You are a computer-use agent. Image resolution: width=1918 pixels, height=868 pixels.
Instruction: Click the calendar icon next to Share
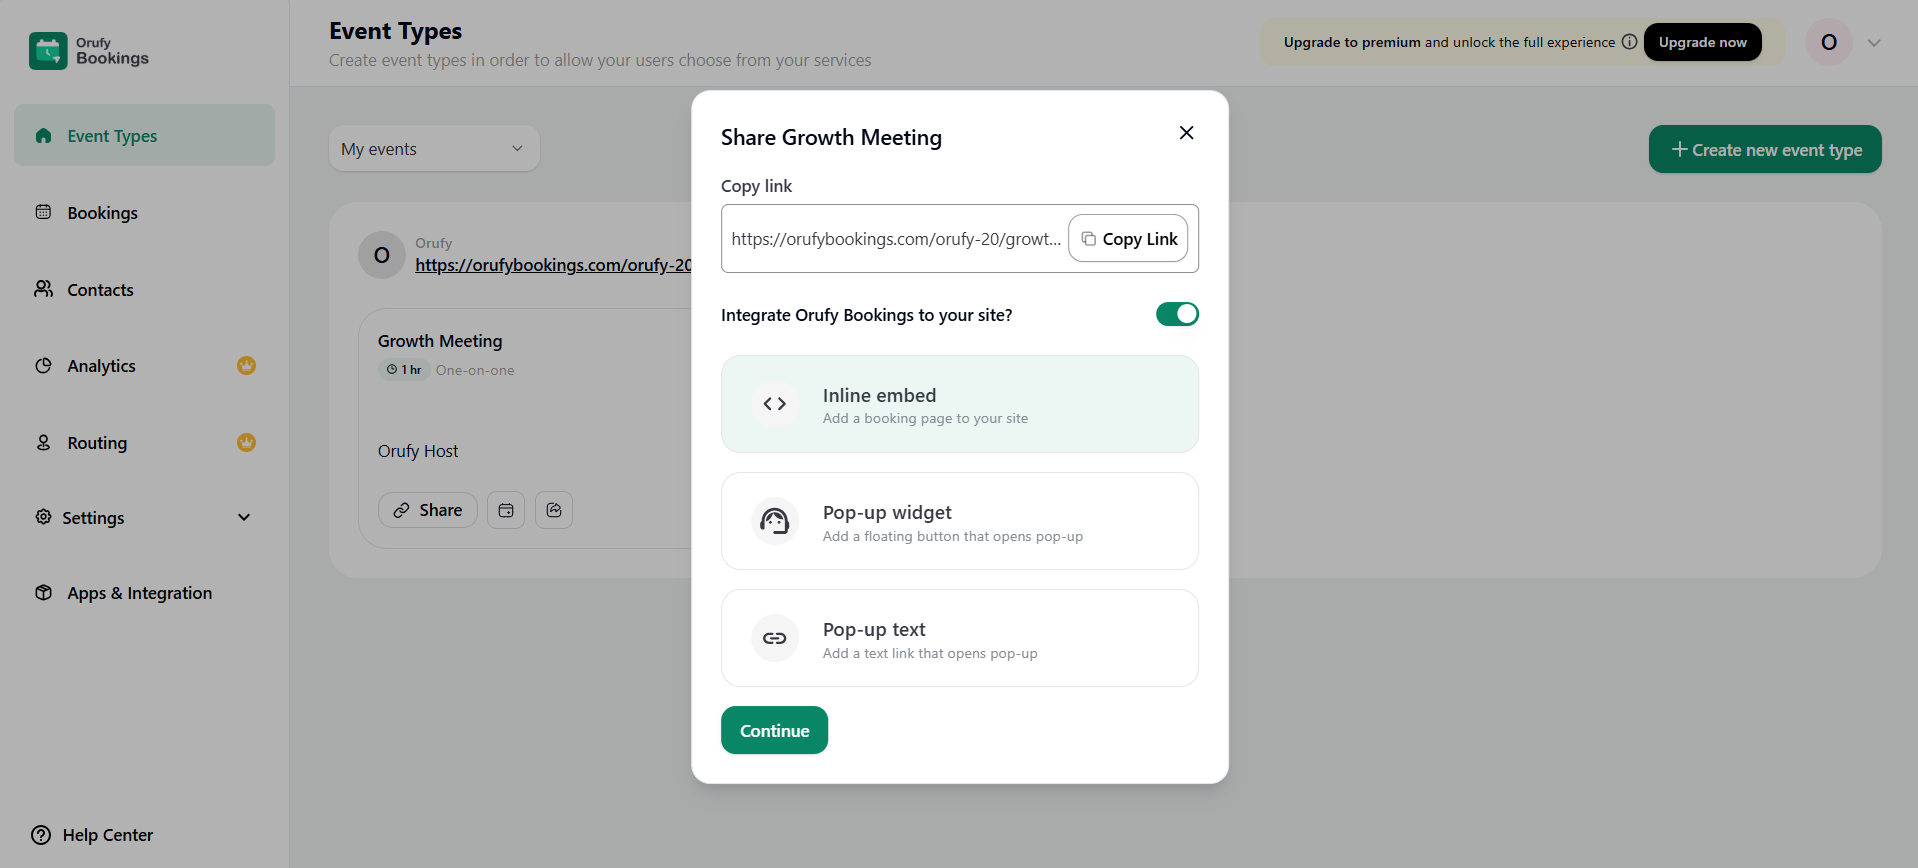(x=506, y=510)
